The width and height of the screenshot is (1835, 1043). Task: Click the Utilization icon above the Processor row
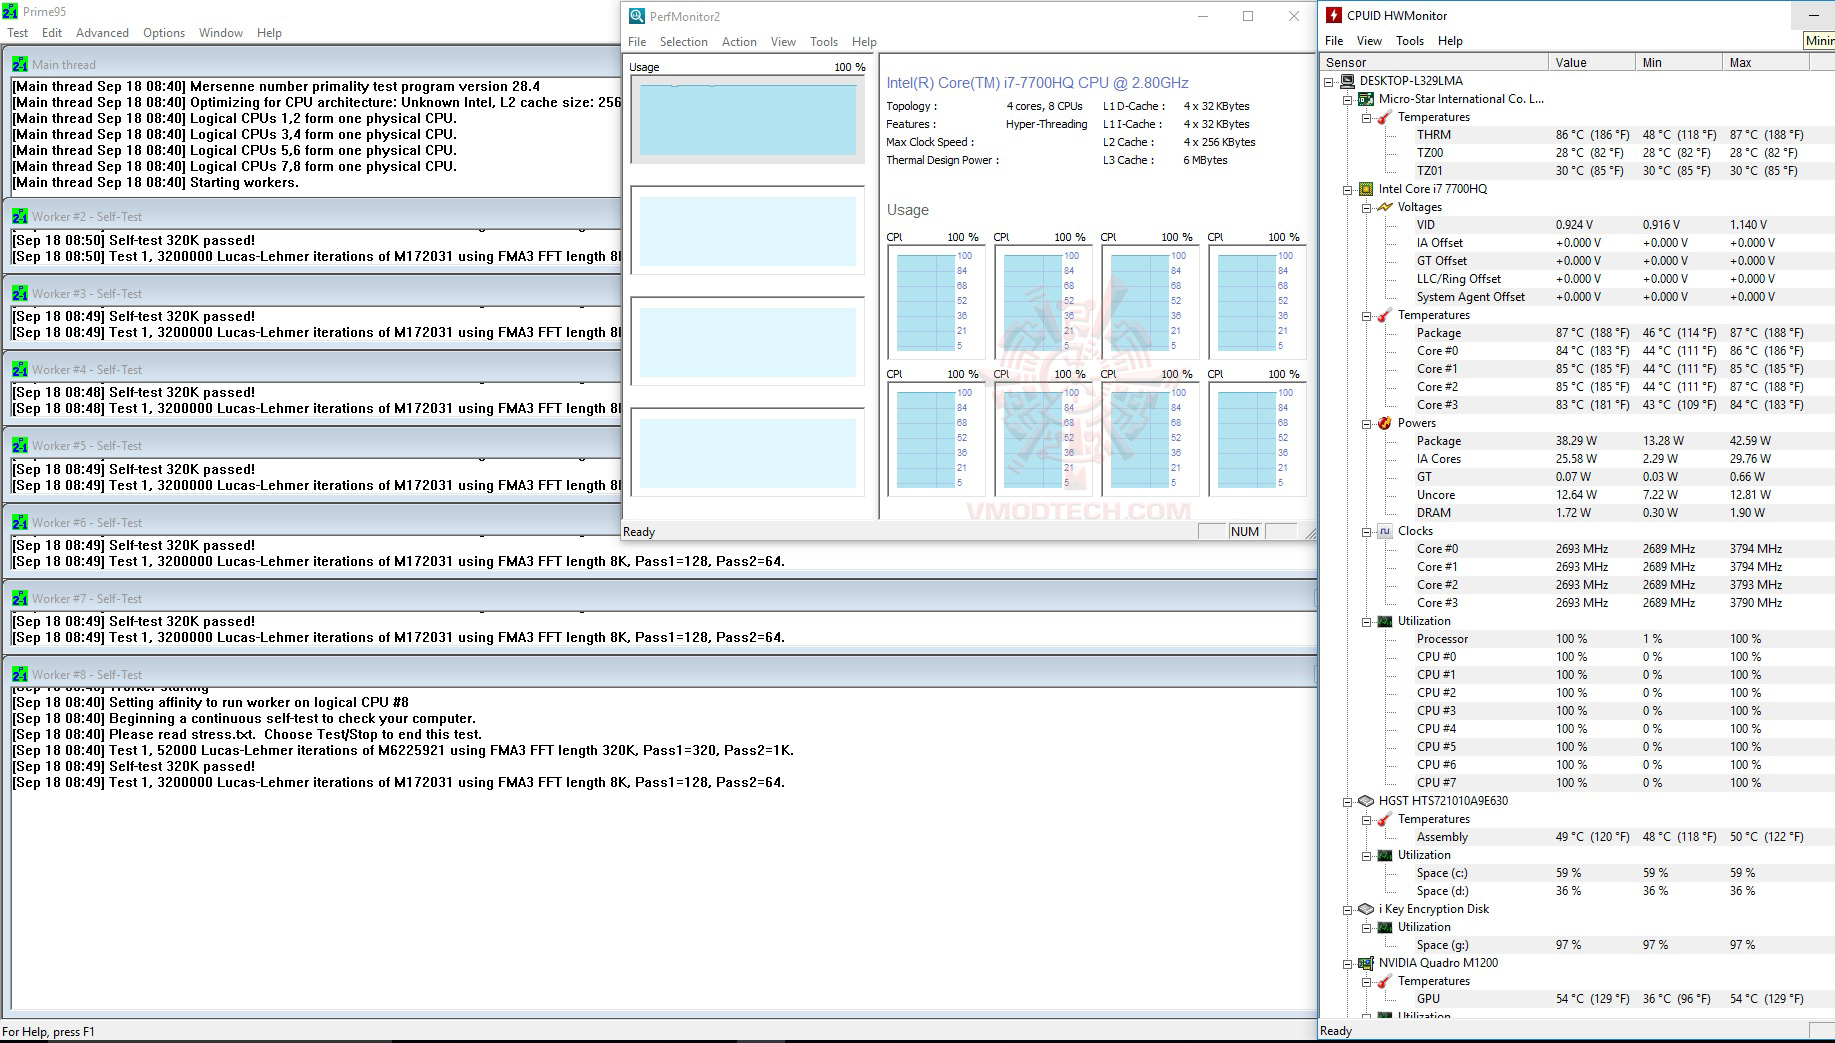point(1385,621)
